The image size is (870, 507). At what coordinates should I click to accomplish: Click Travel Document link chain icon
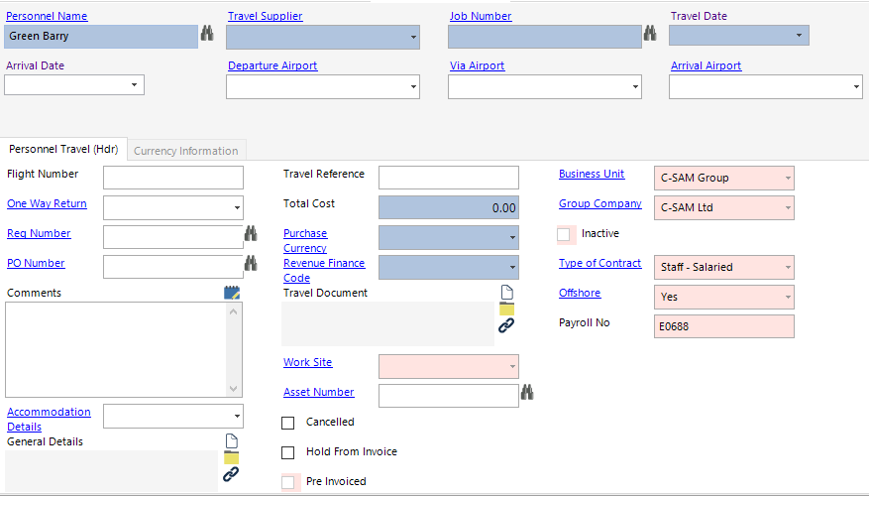point(506,326)
